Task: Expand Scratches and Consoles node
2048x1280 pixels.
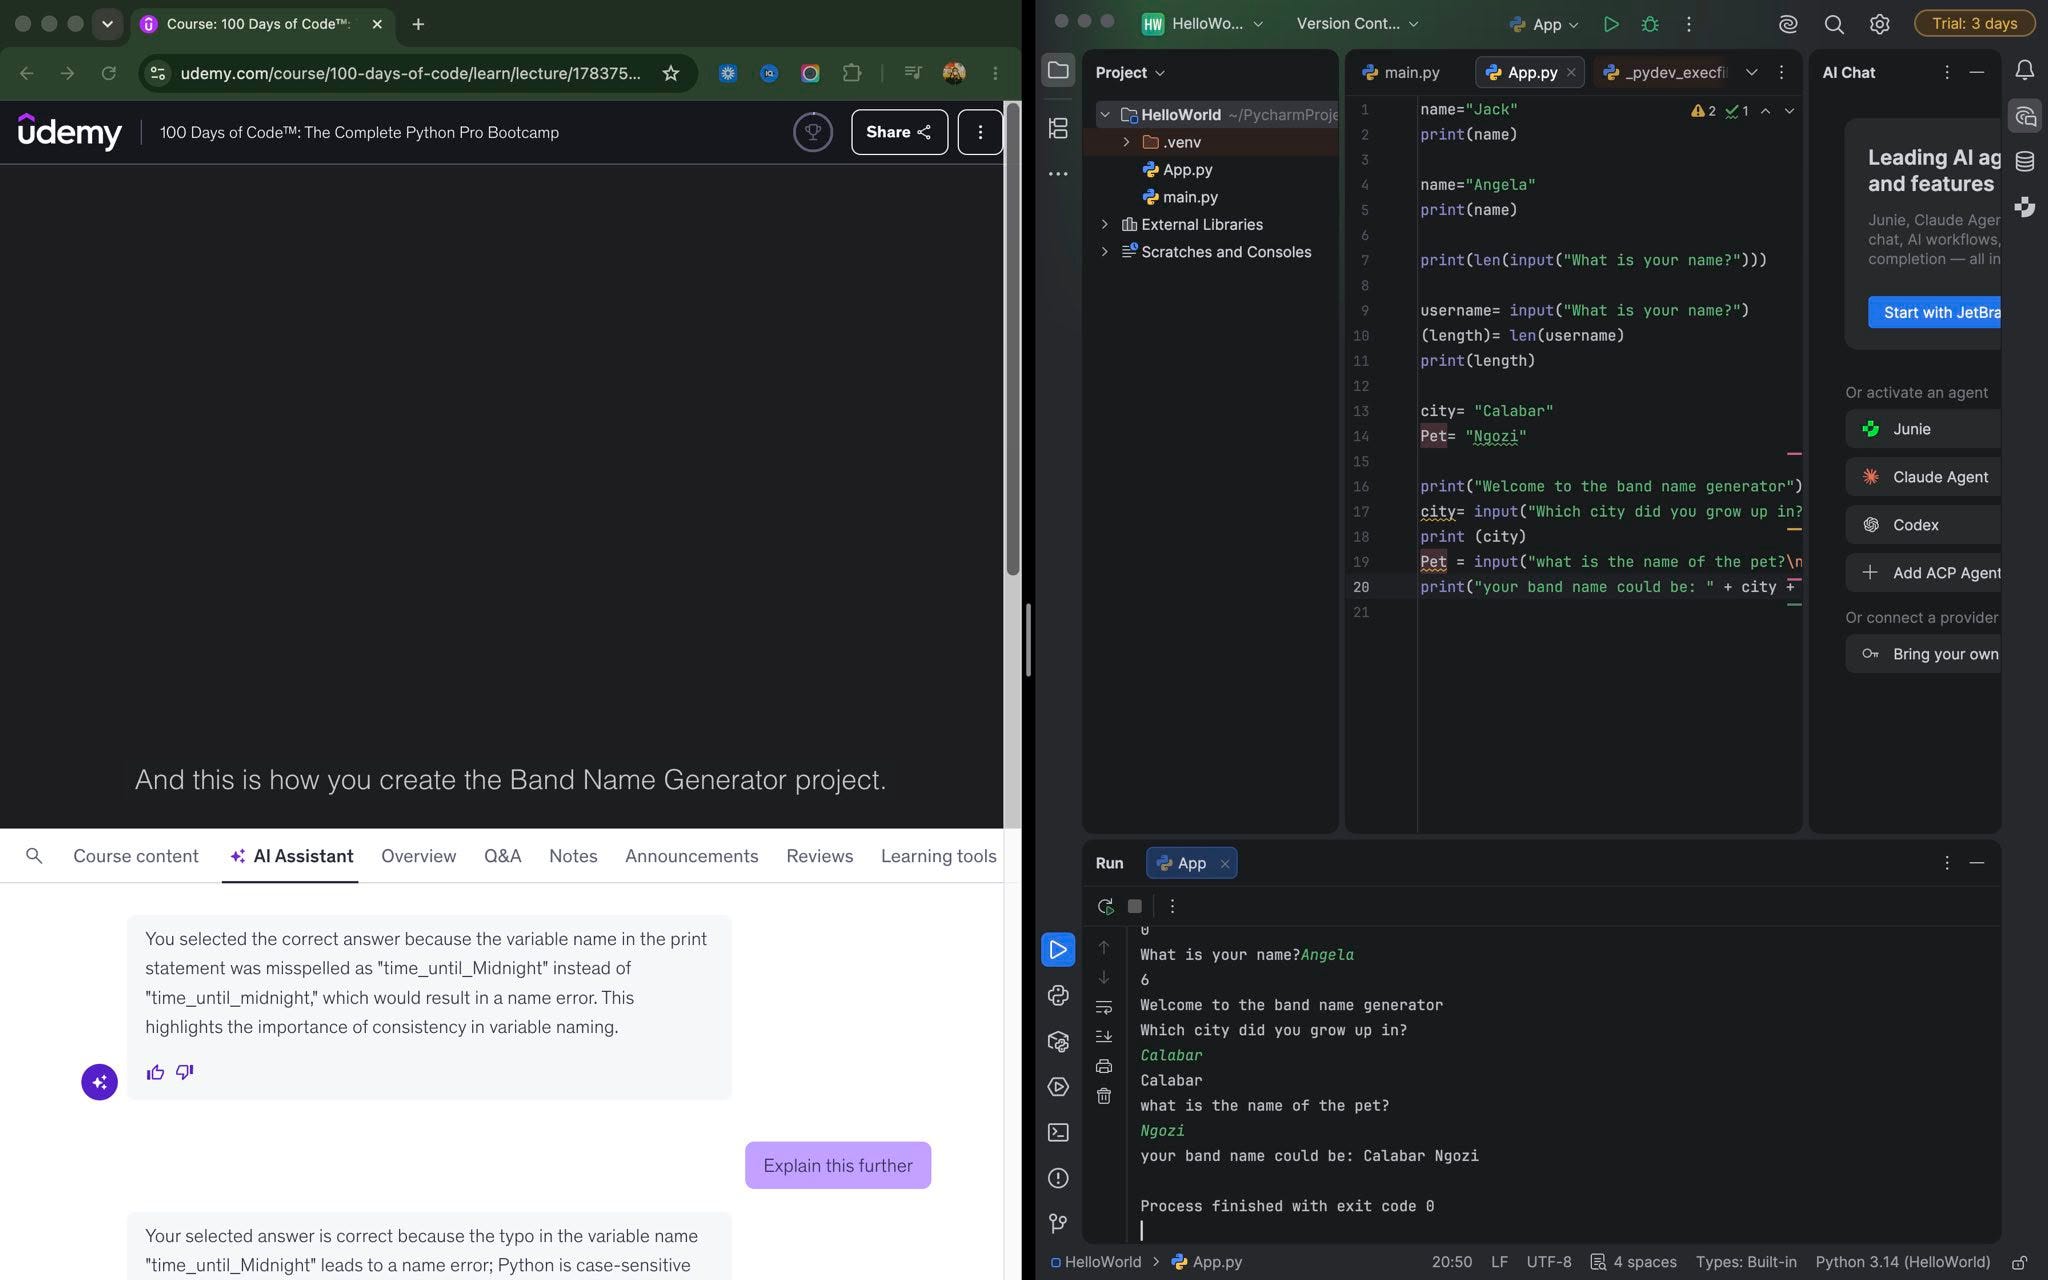Action: click(x=1105, y=252)
